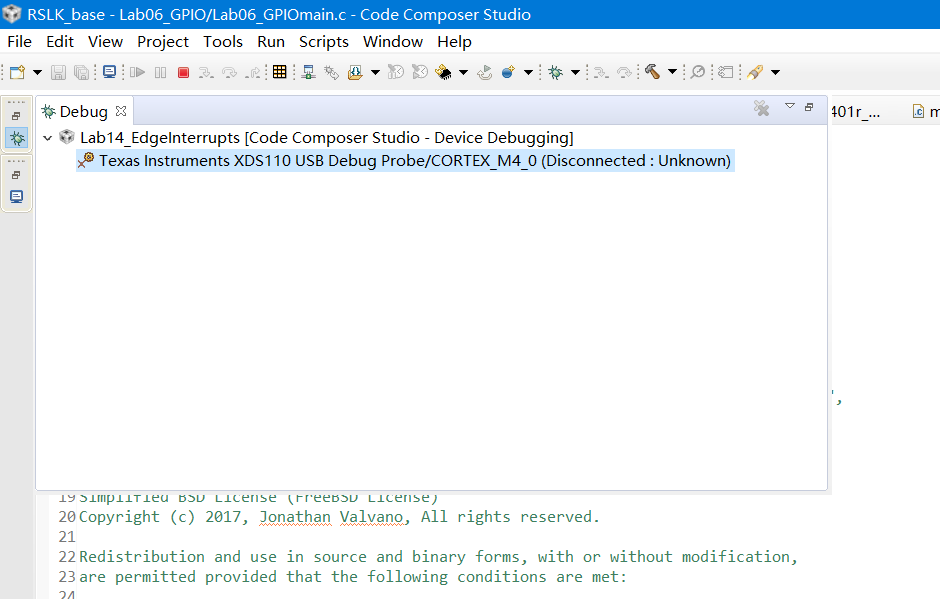Click the Step Return icon
The height and width of the screenshot is (599, 940).
[x=254, y=73]
